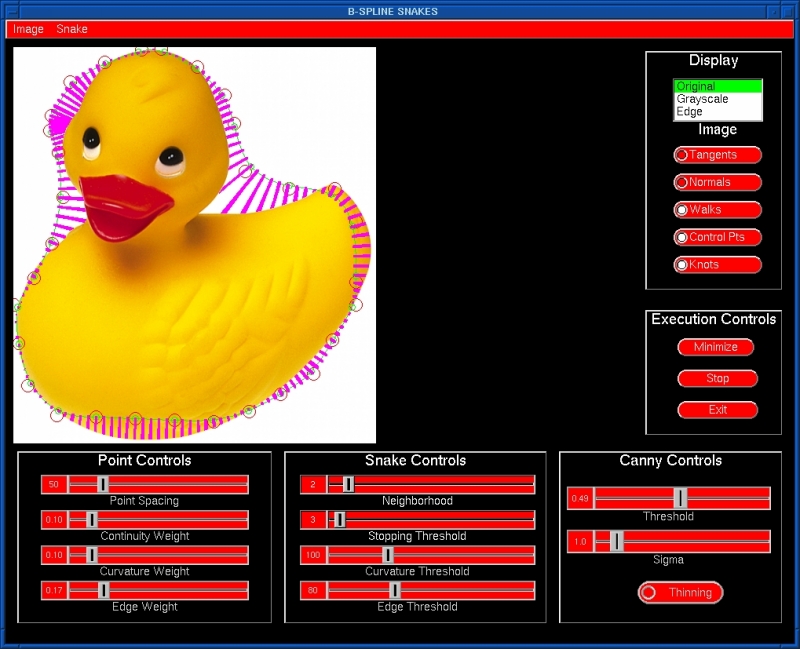This screenshot has width=800, height=649.
Task: Click the B-SPLINE SNAKES title bar
Action: (392, 11)
